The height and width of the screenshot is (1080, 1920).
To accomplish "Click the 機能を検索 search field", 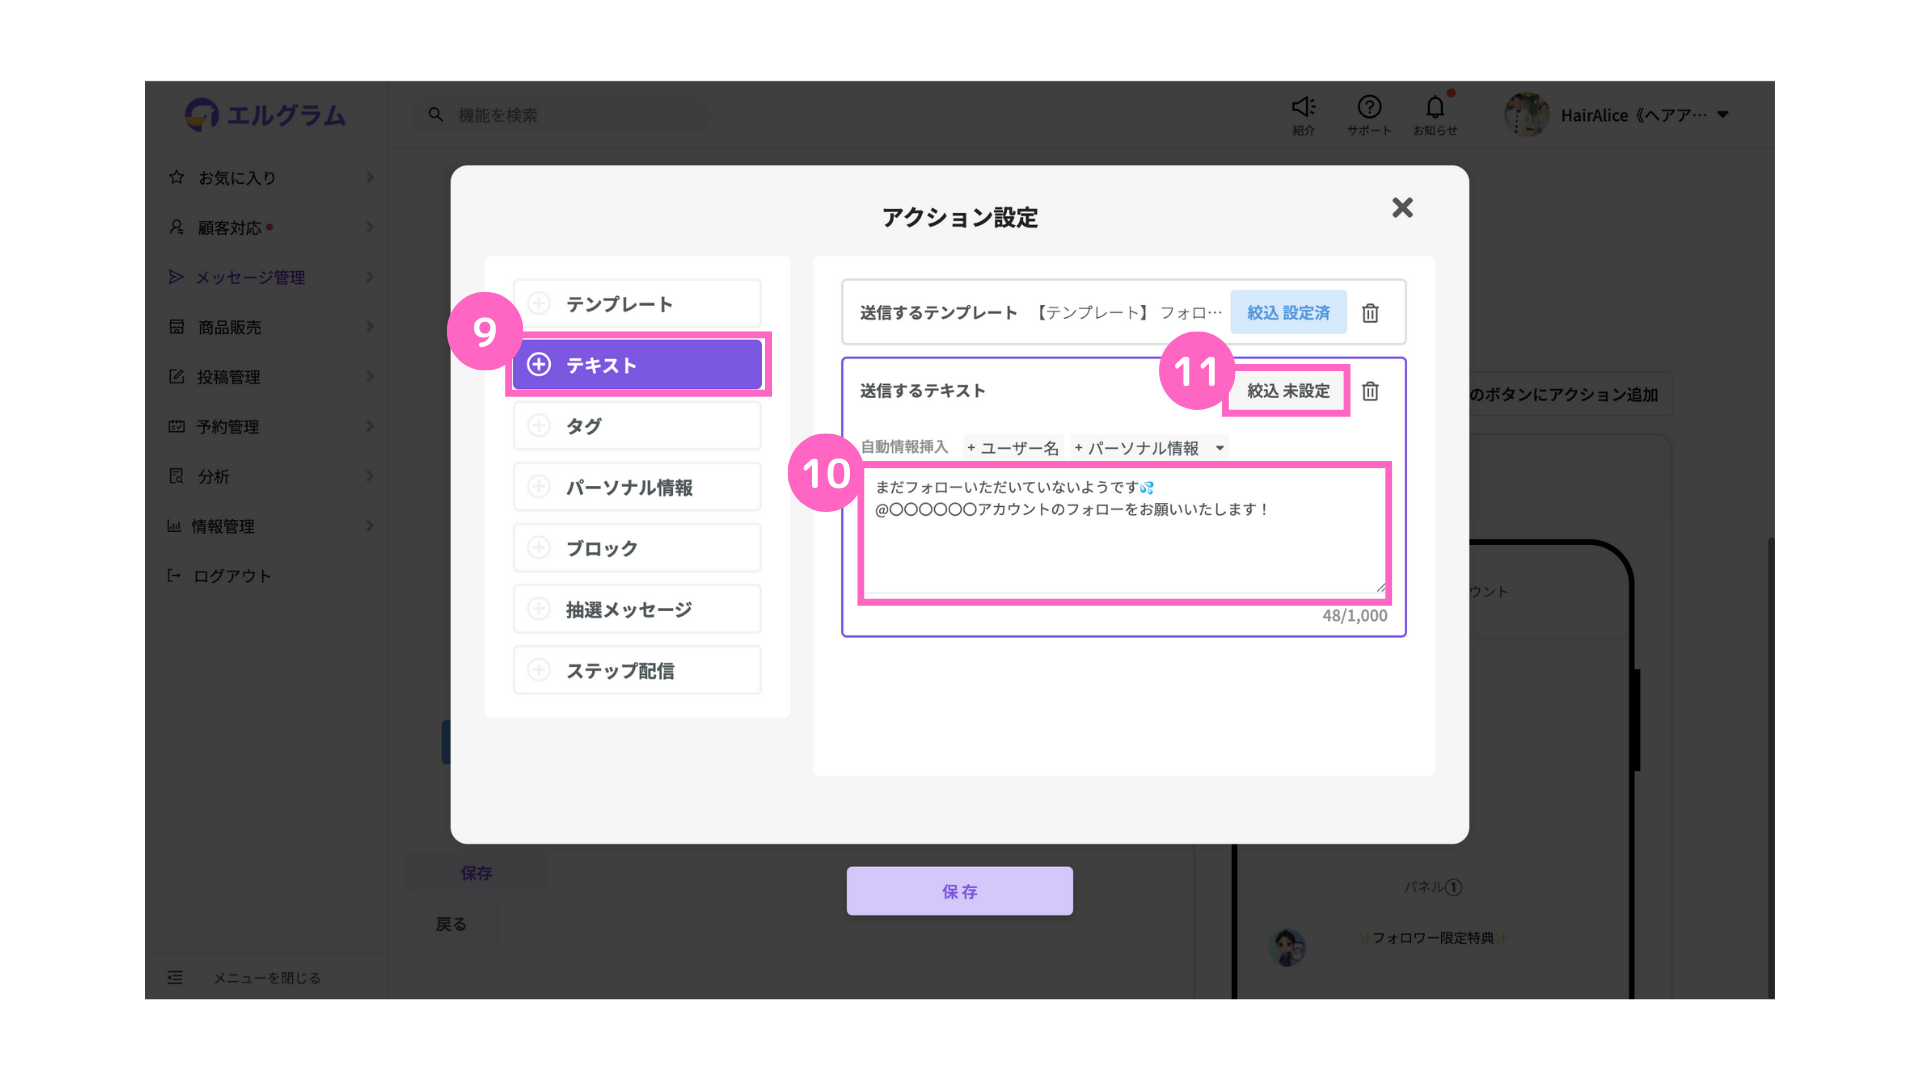I will click(x=562, y=115).
